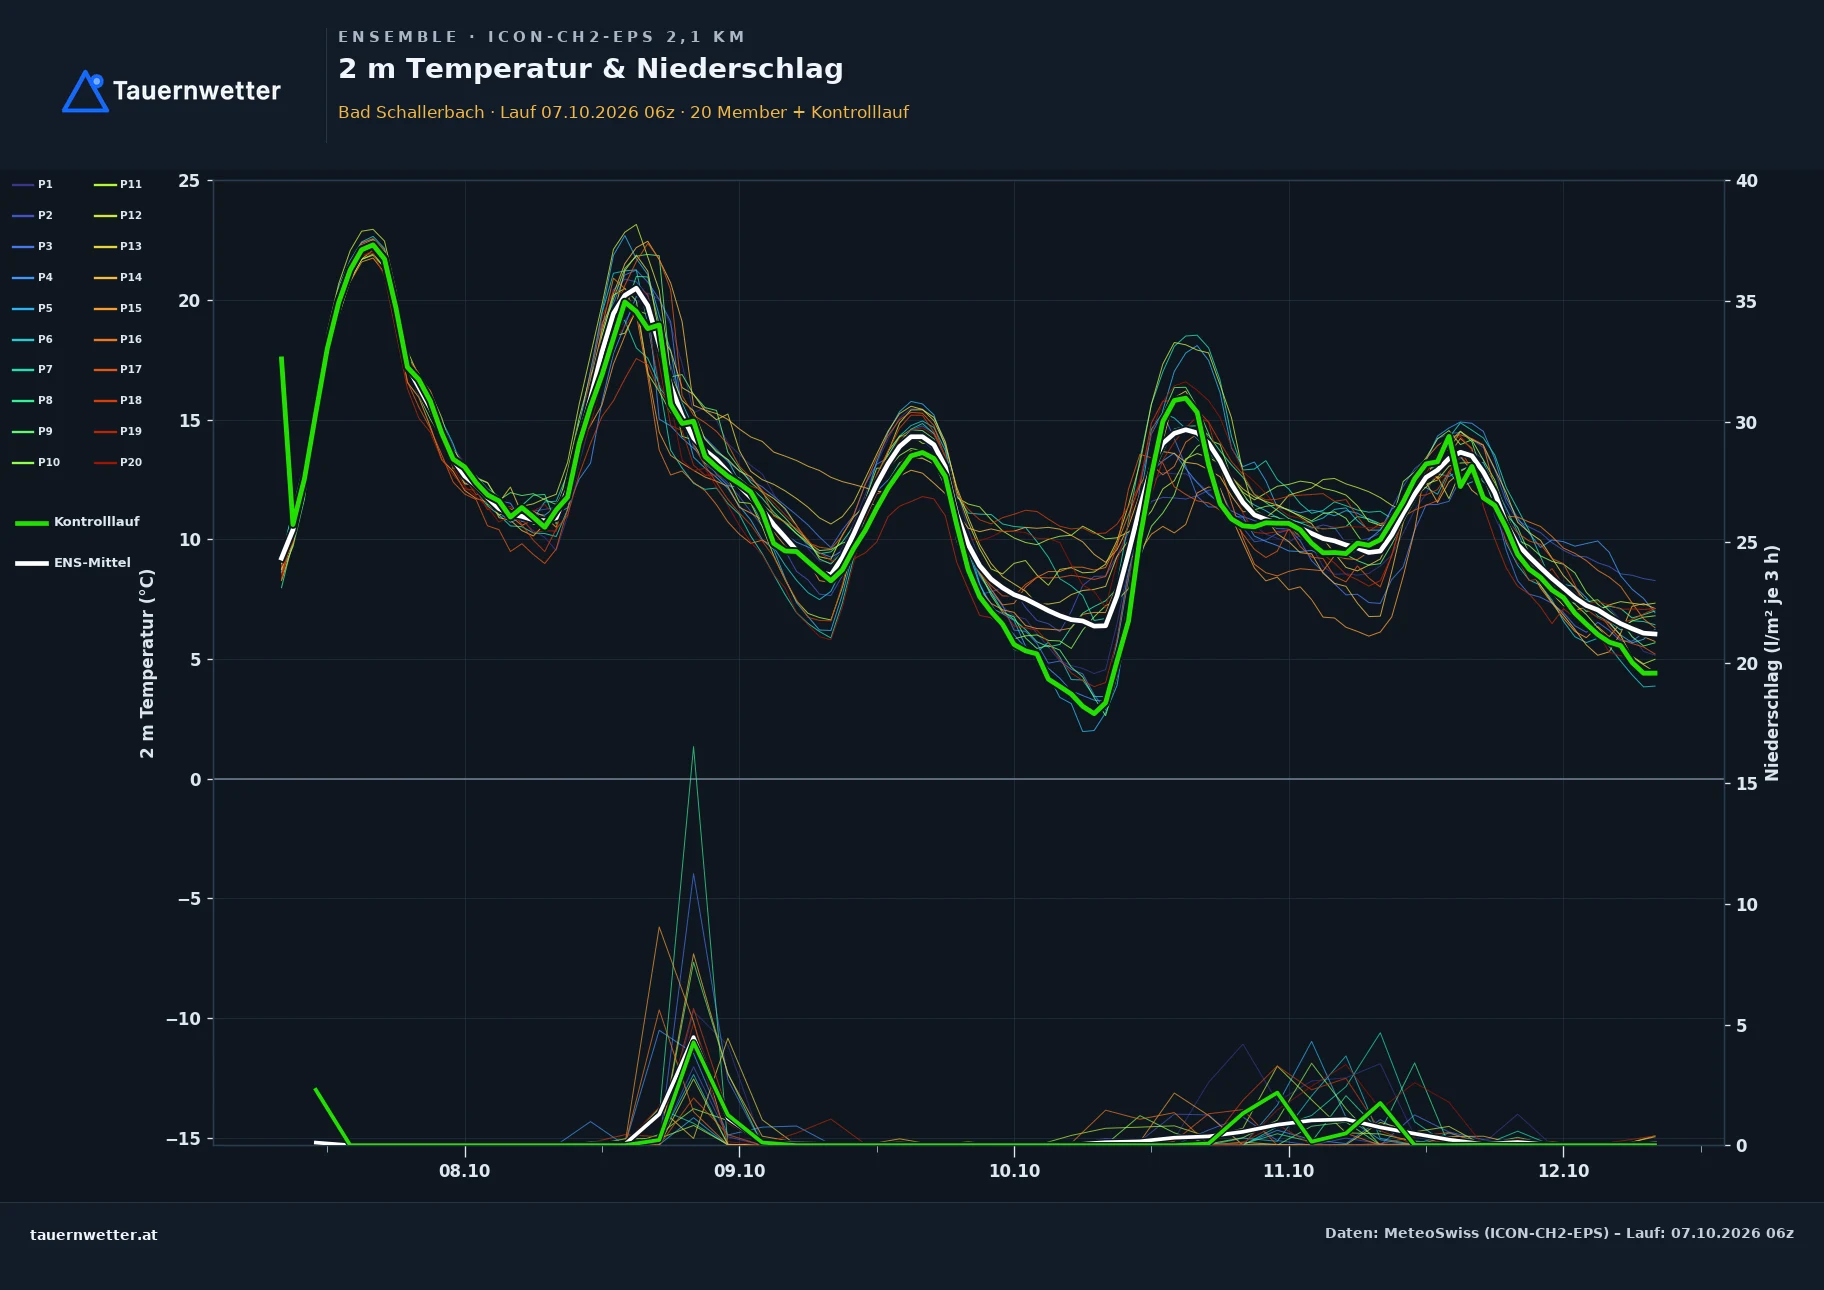Screen dimensions: 1824x1290
Task: Hide the Kontrolllauf line via legend
Action: coord(77,522)
